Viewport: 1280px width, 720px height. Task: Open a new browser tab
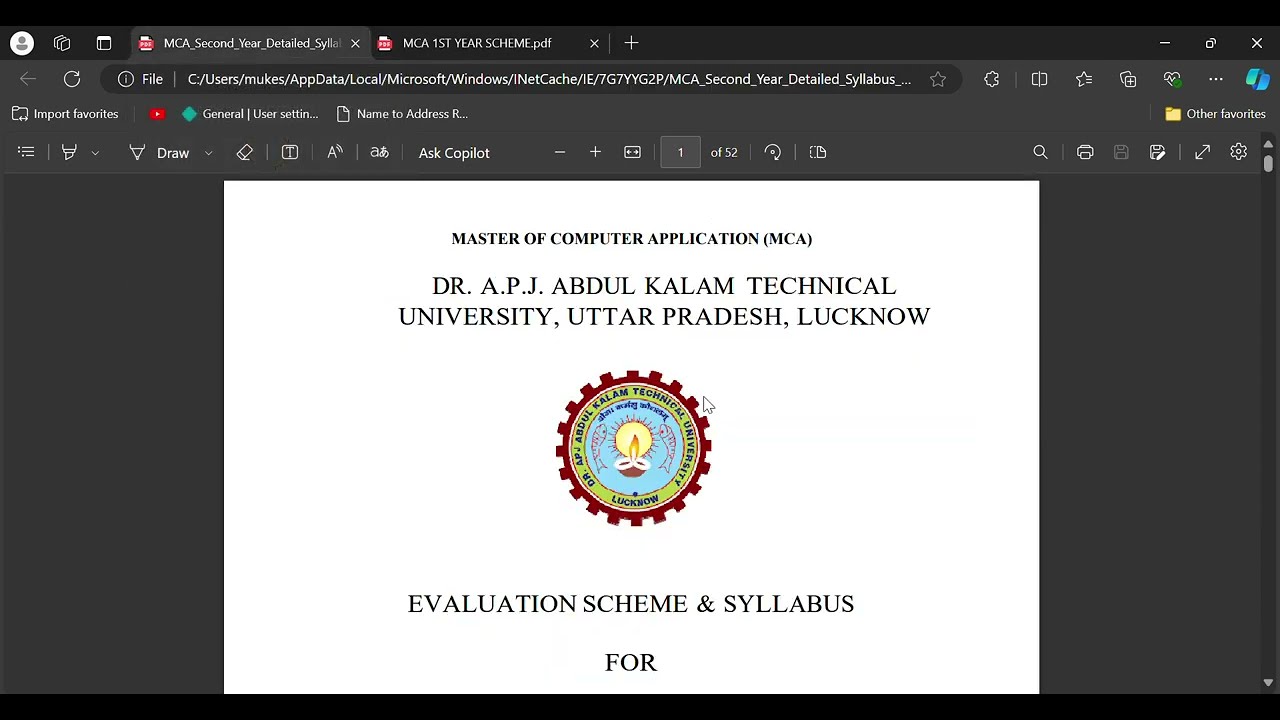[631, 43]
